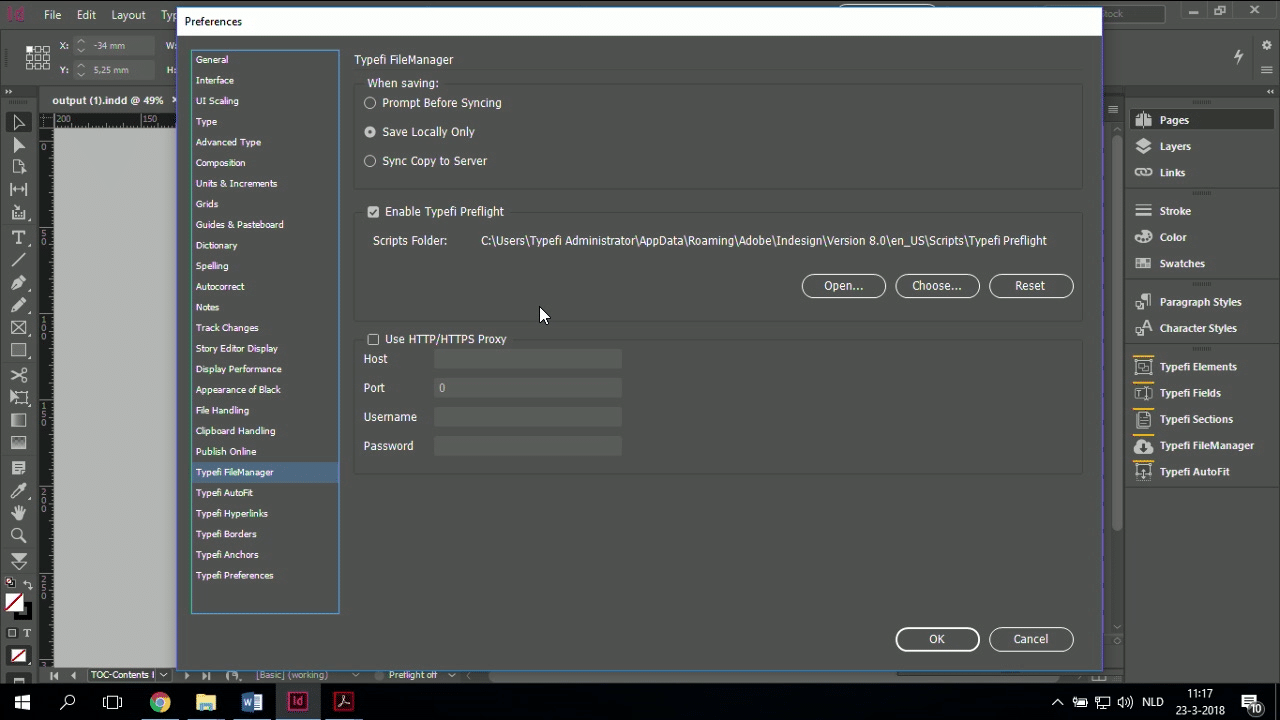Select the Direct Selection tool
Image resolution: width=1280 pixels, height=720 pixels.
(x=18, y=145)
